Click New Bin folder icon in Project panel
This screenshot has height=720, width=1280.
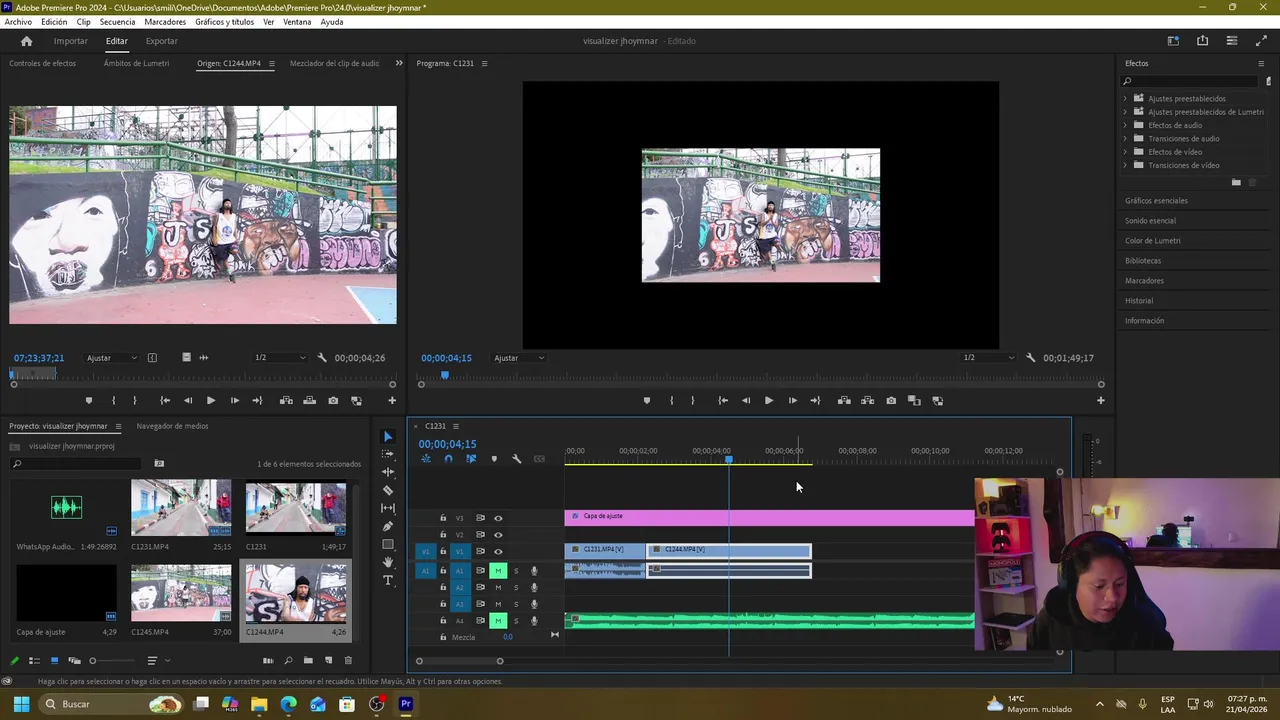coord(308,661)
